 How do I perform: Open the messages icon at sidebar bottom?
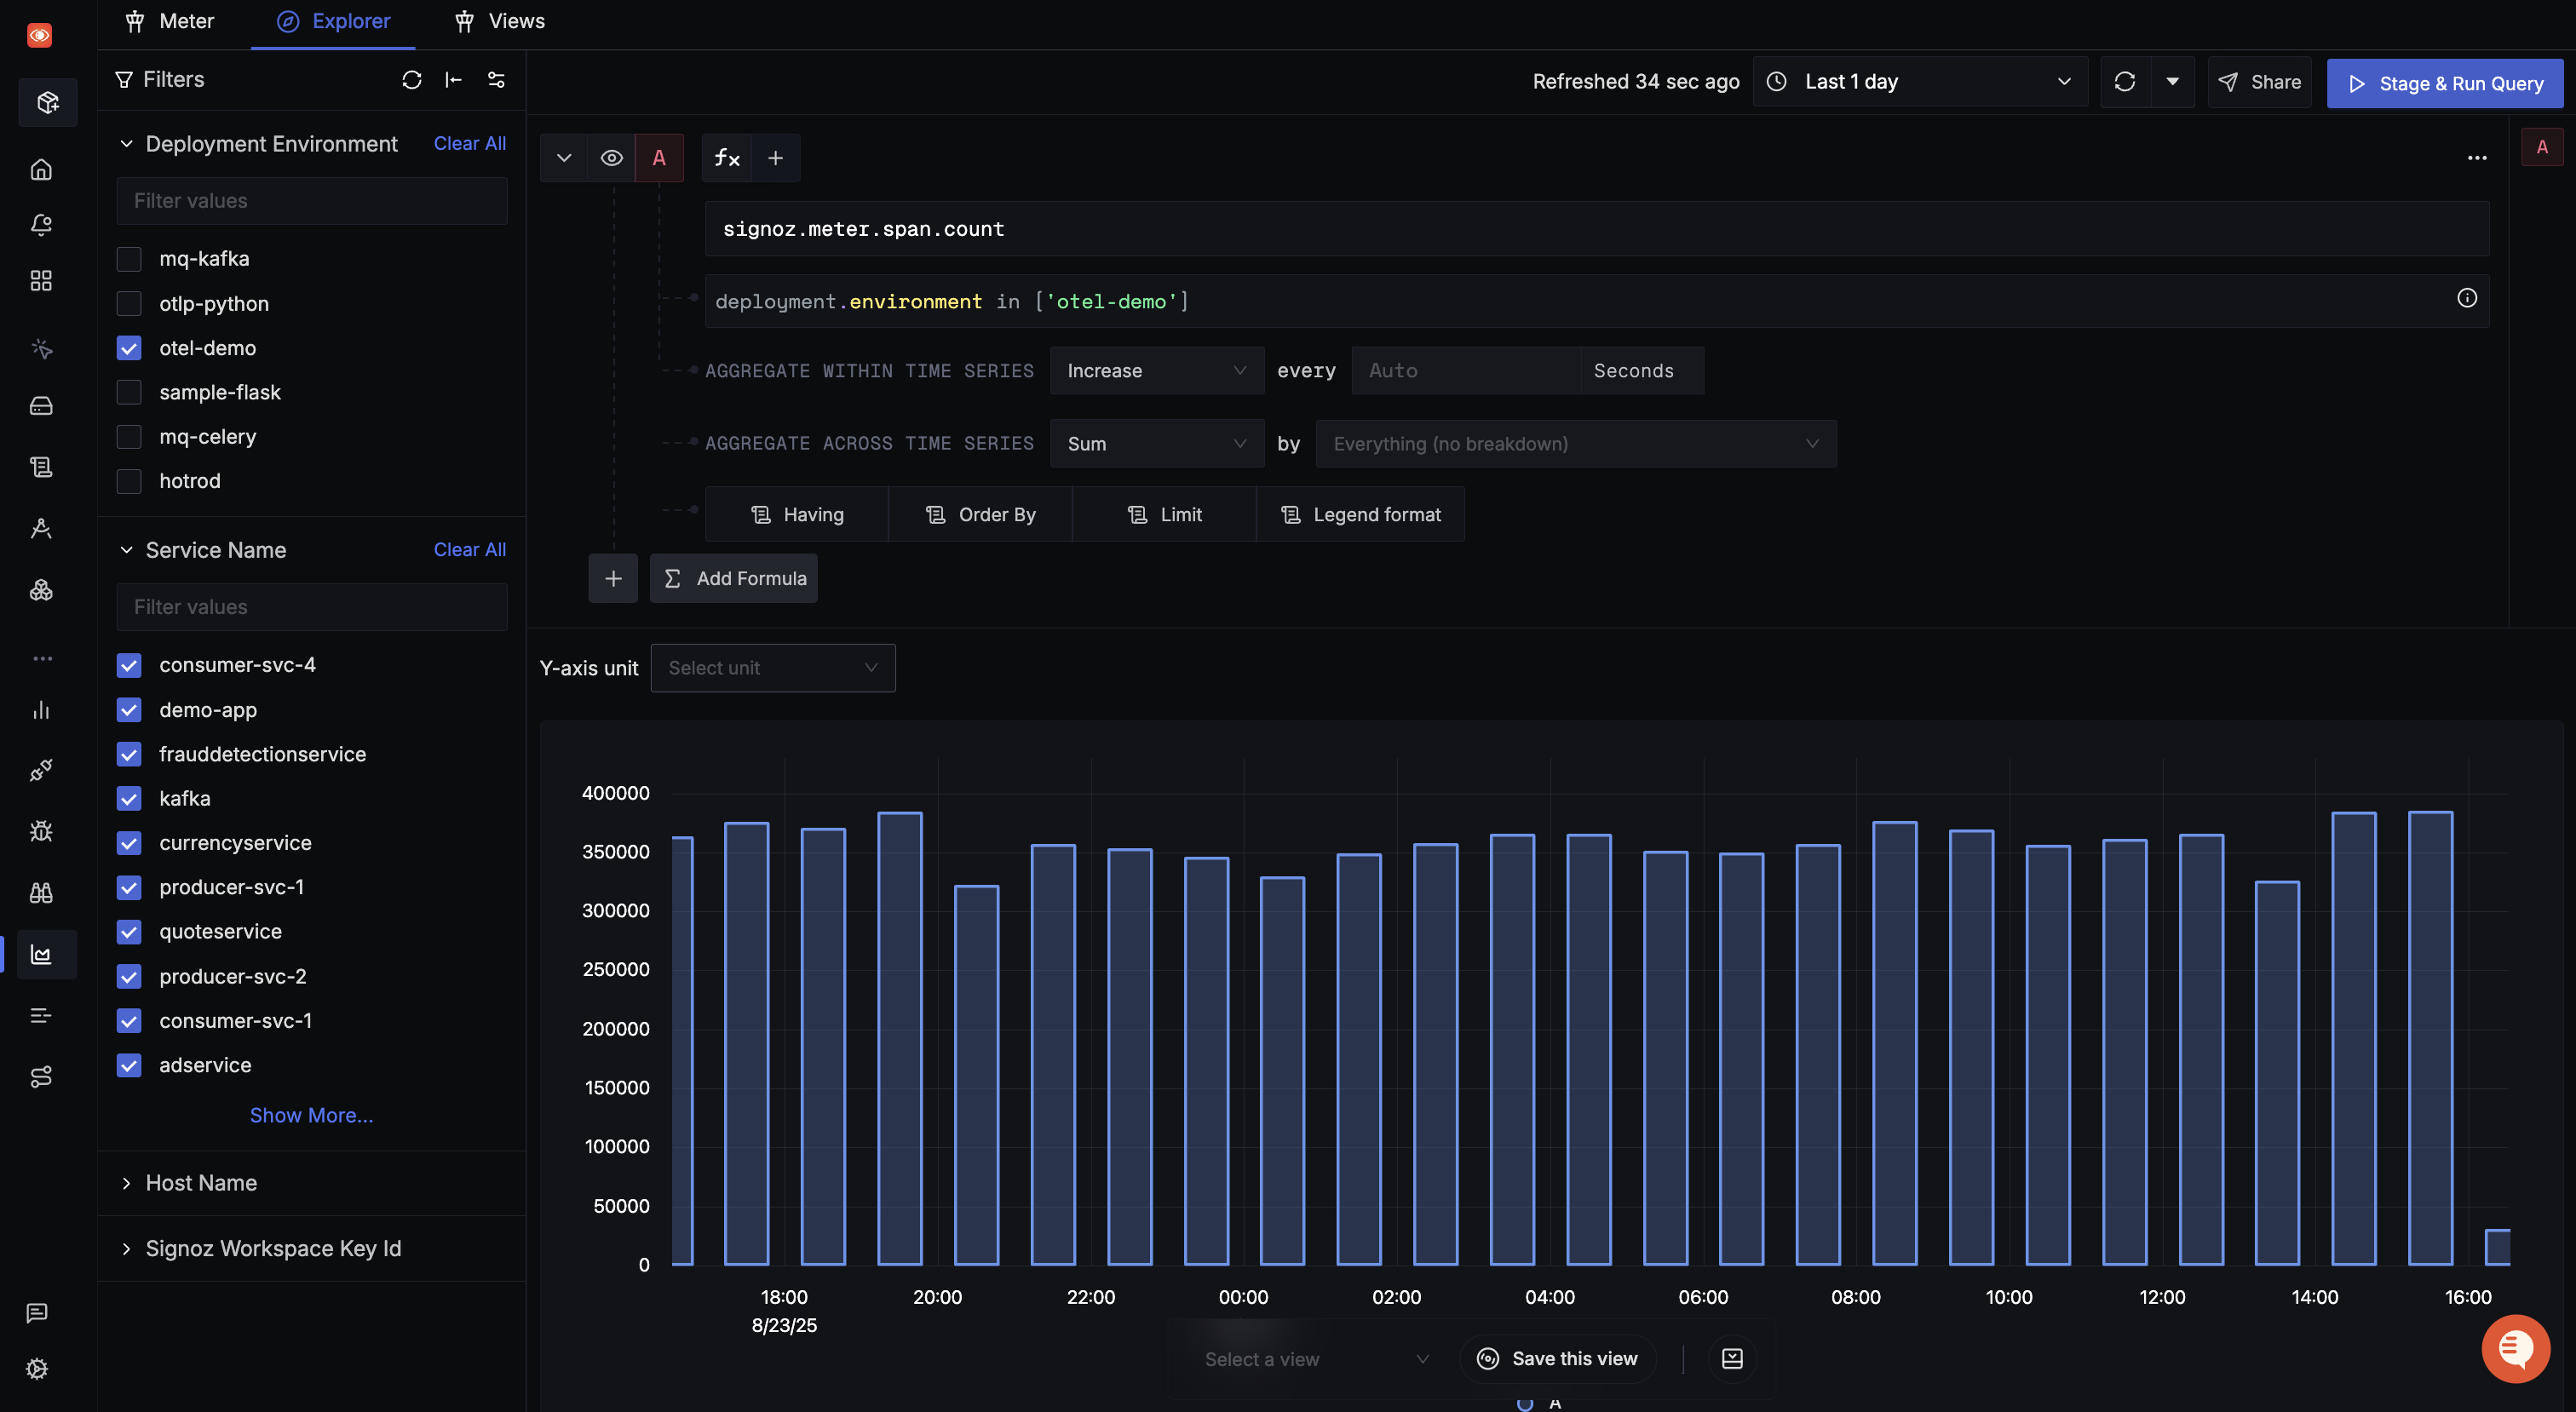37,1313
